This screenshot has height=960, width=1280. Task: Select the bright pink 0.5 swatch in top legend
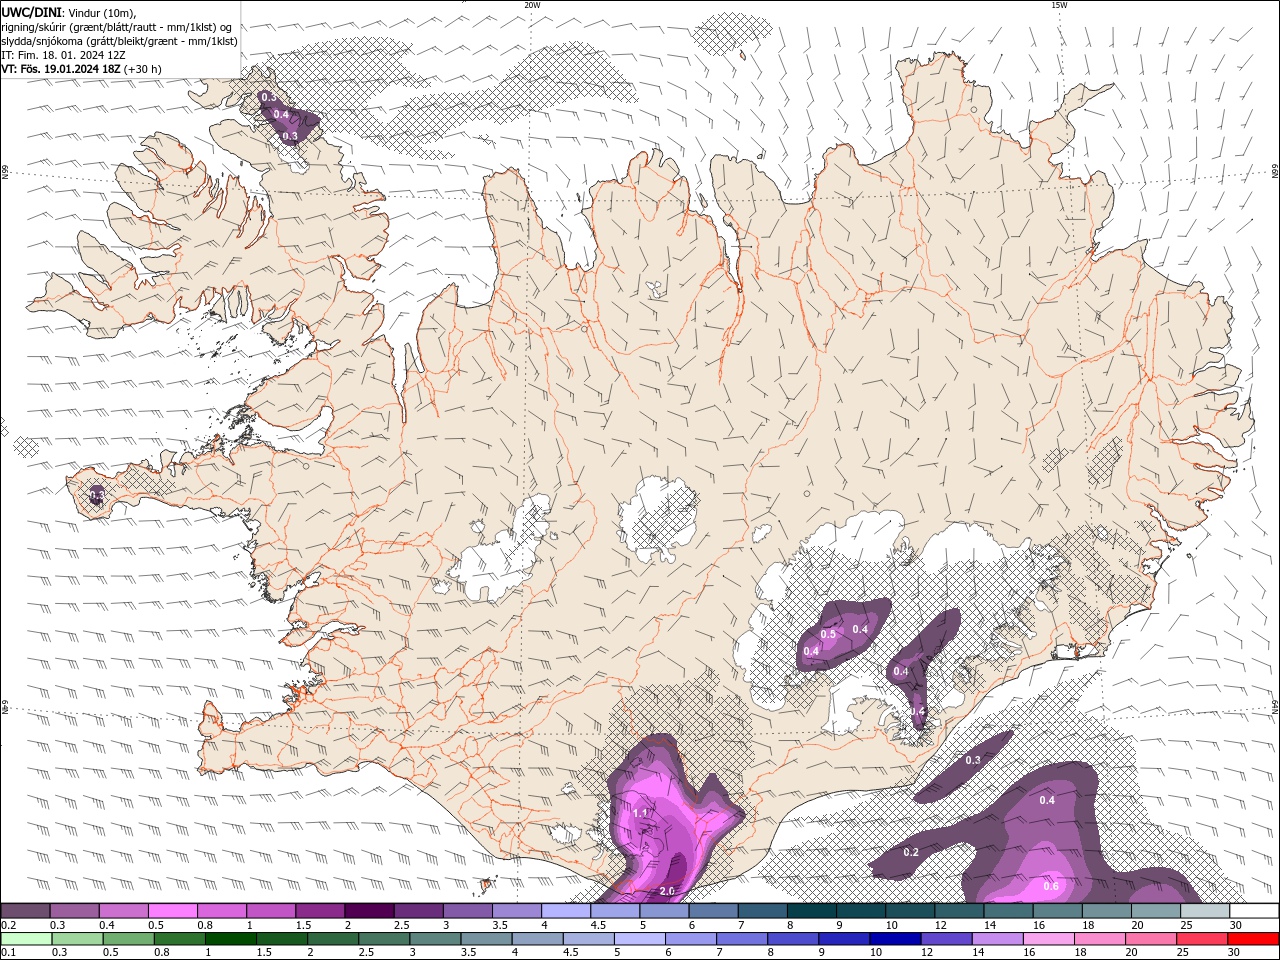click(x=173, y=911)
